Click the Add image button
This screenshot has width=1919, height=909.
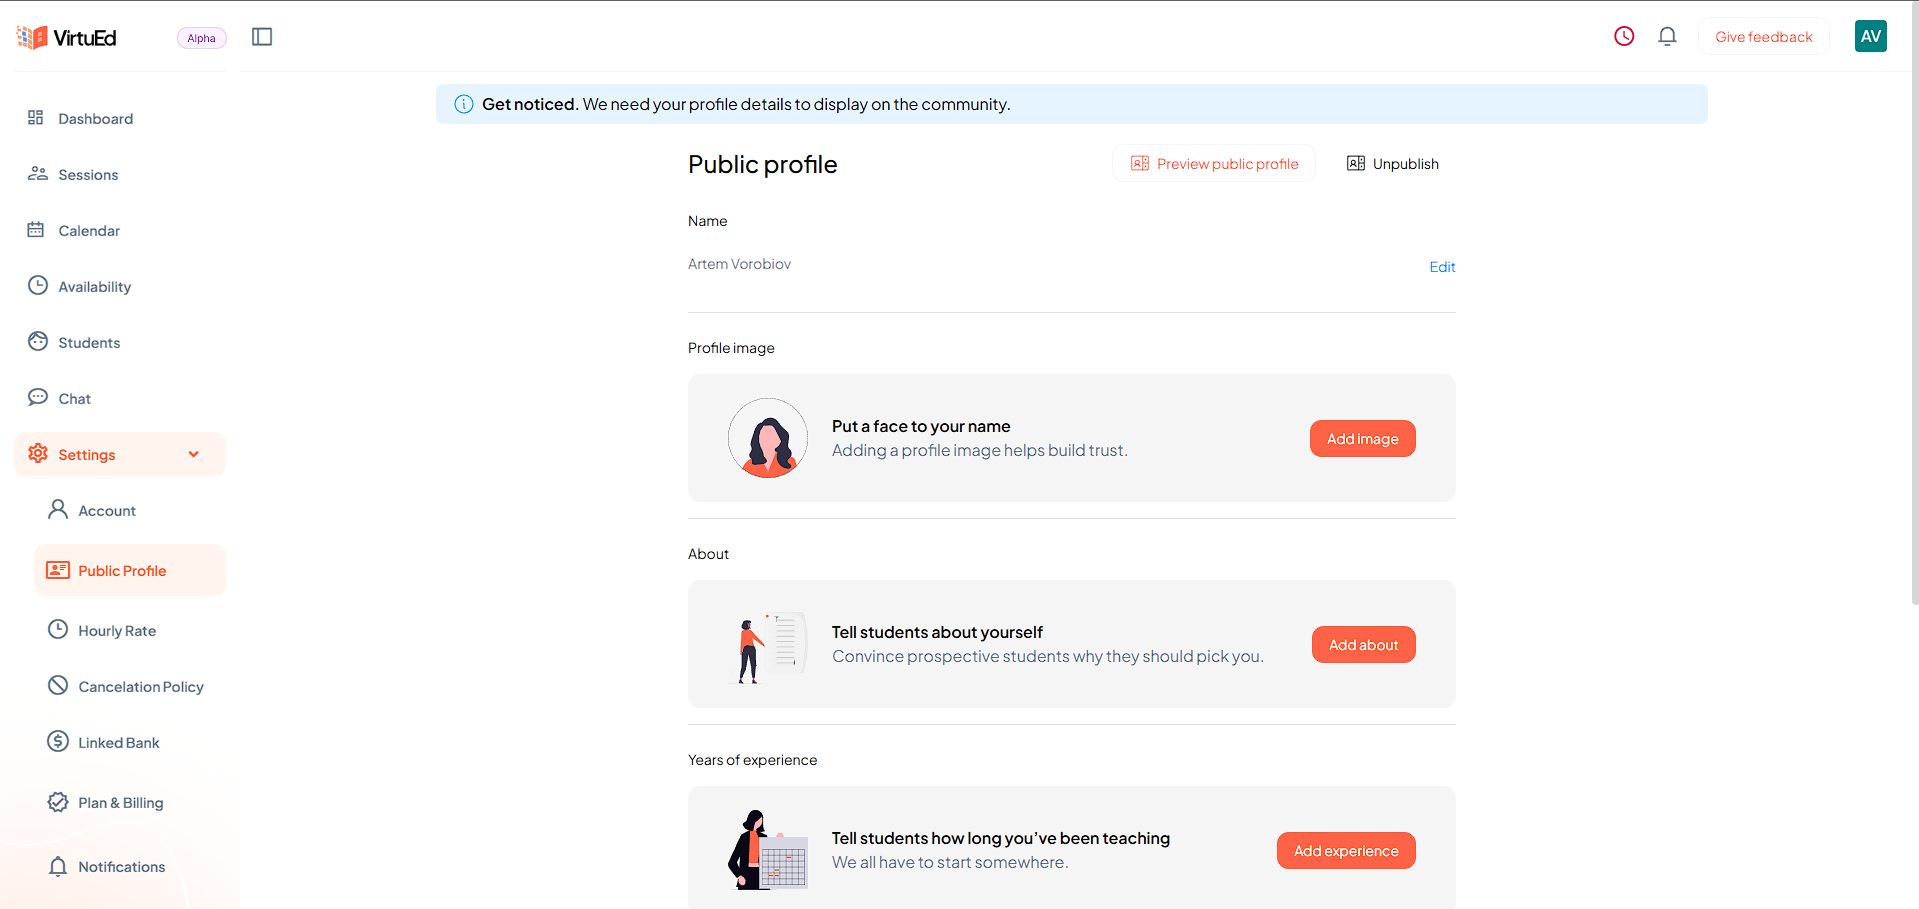click(x=1362, y=439)
